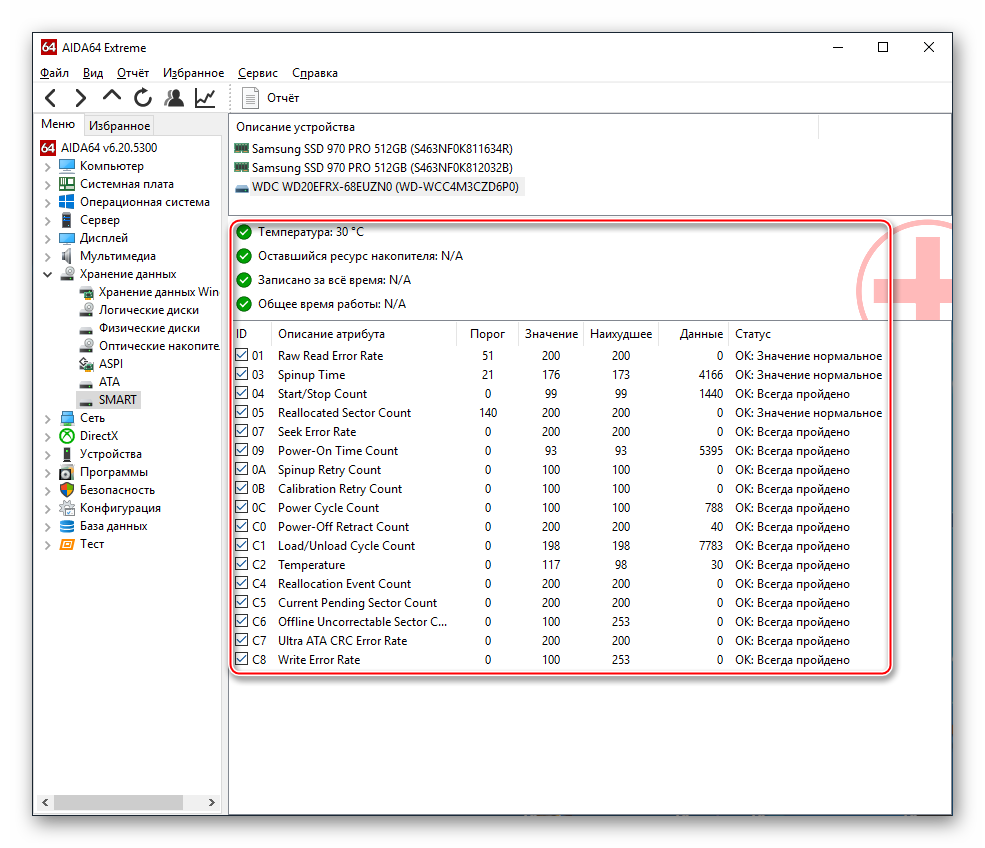Switch to the Избранное tab
Image resolution: width=985 pixels, height=848 pixels.
[119, 126]
